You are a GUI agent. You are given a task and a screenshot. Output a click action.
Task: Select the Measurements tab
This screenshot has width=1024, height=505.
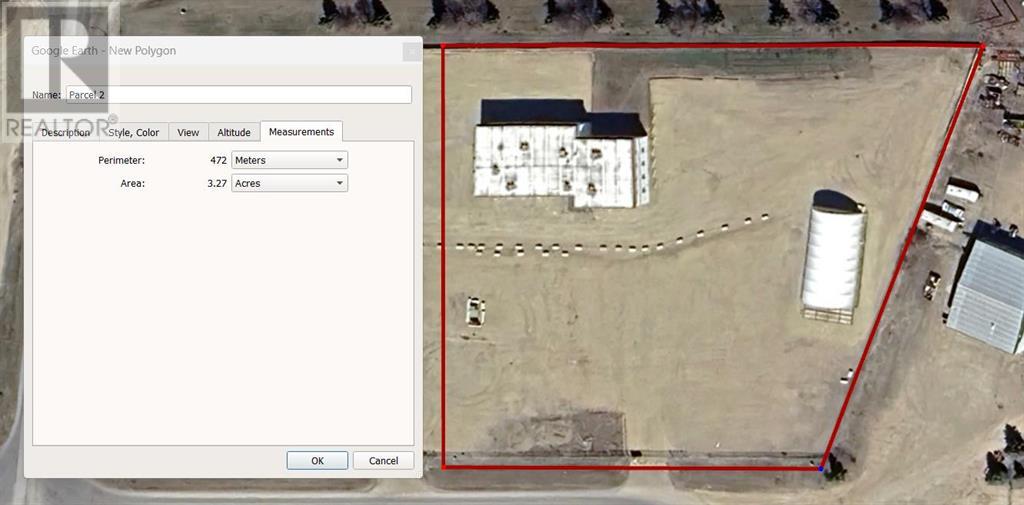pos(301,132)
